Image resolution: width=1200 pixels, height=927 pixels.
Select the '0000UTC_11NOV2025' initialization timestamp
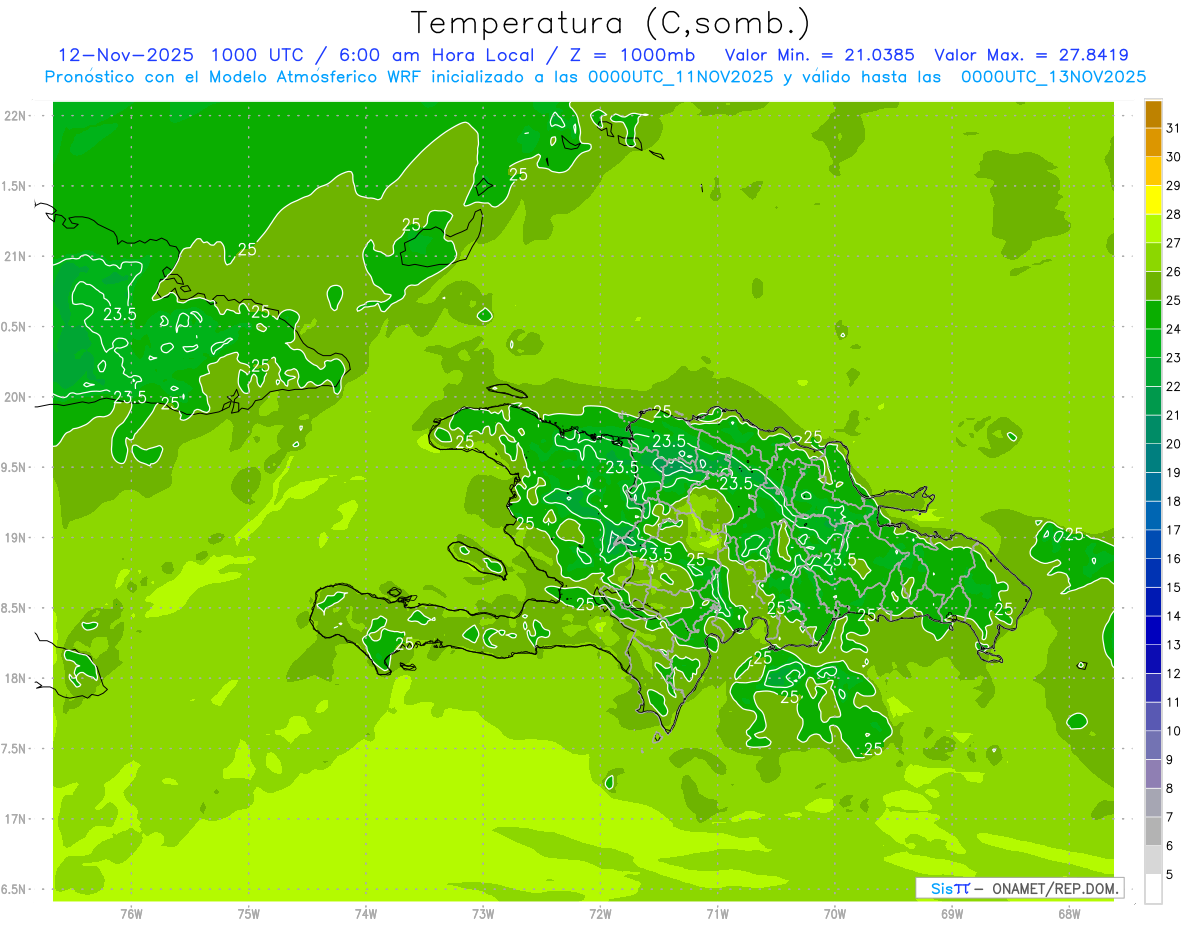point(681,77)
